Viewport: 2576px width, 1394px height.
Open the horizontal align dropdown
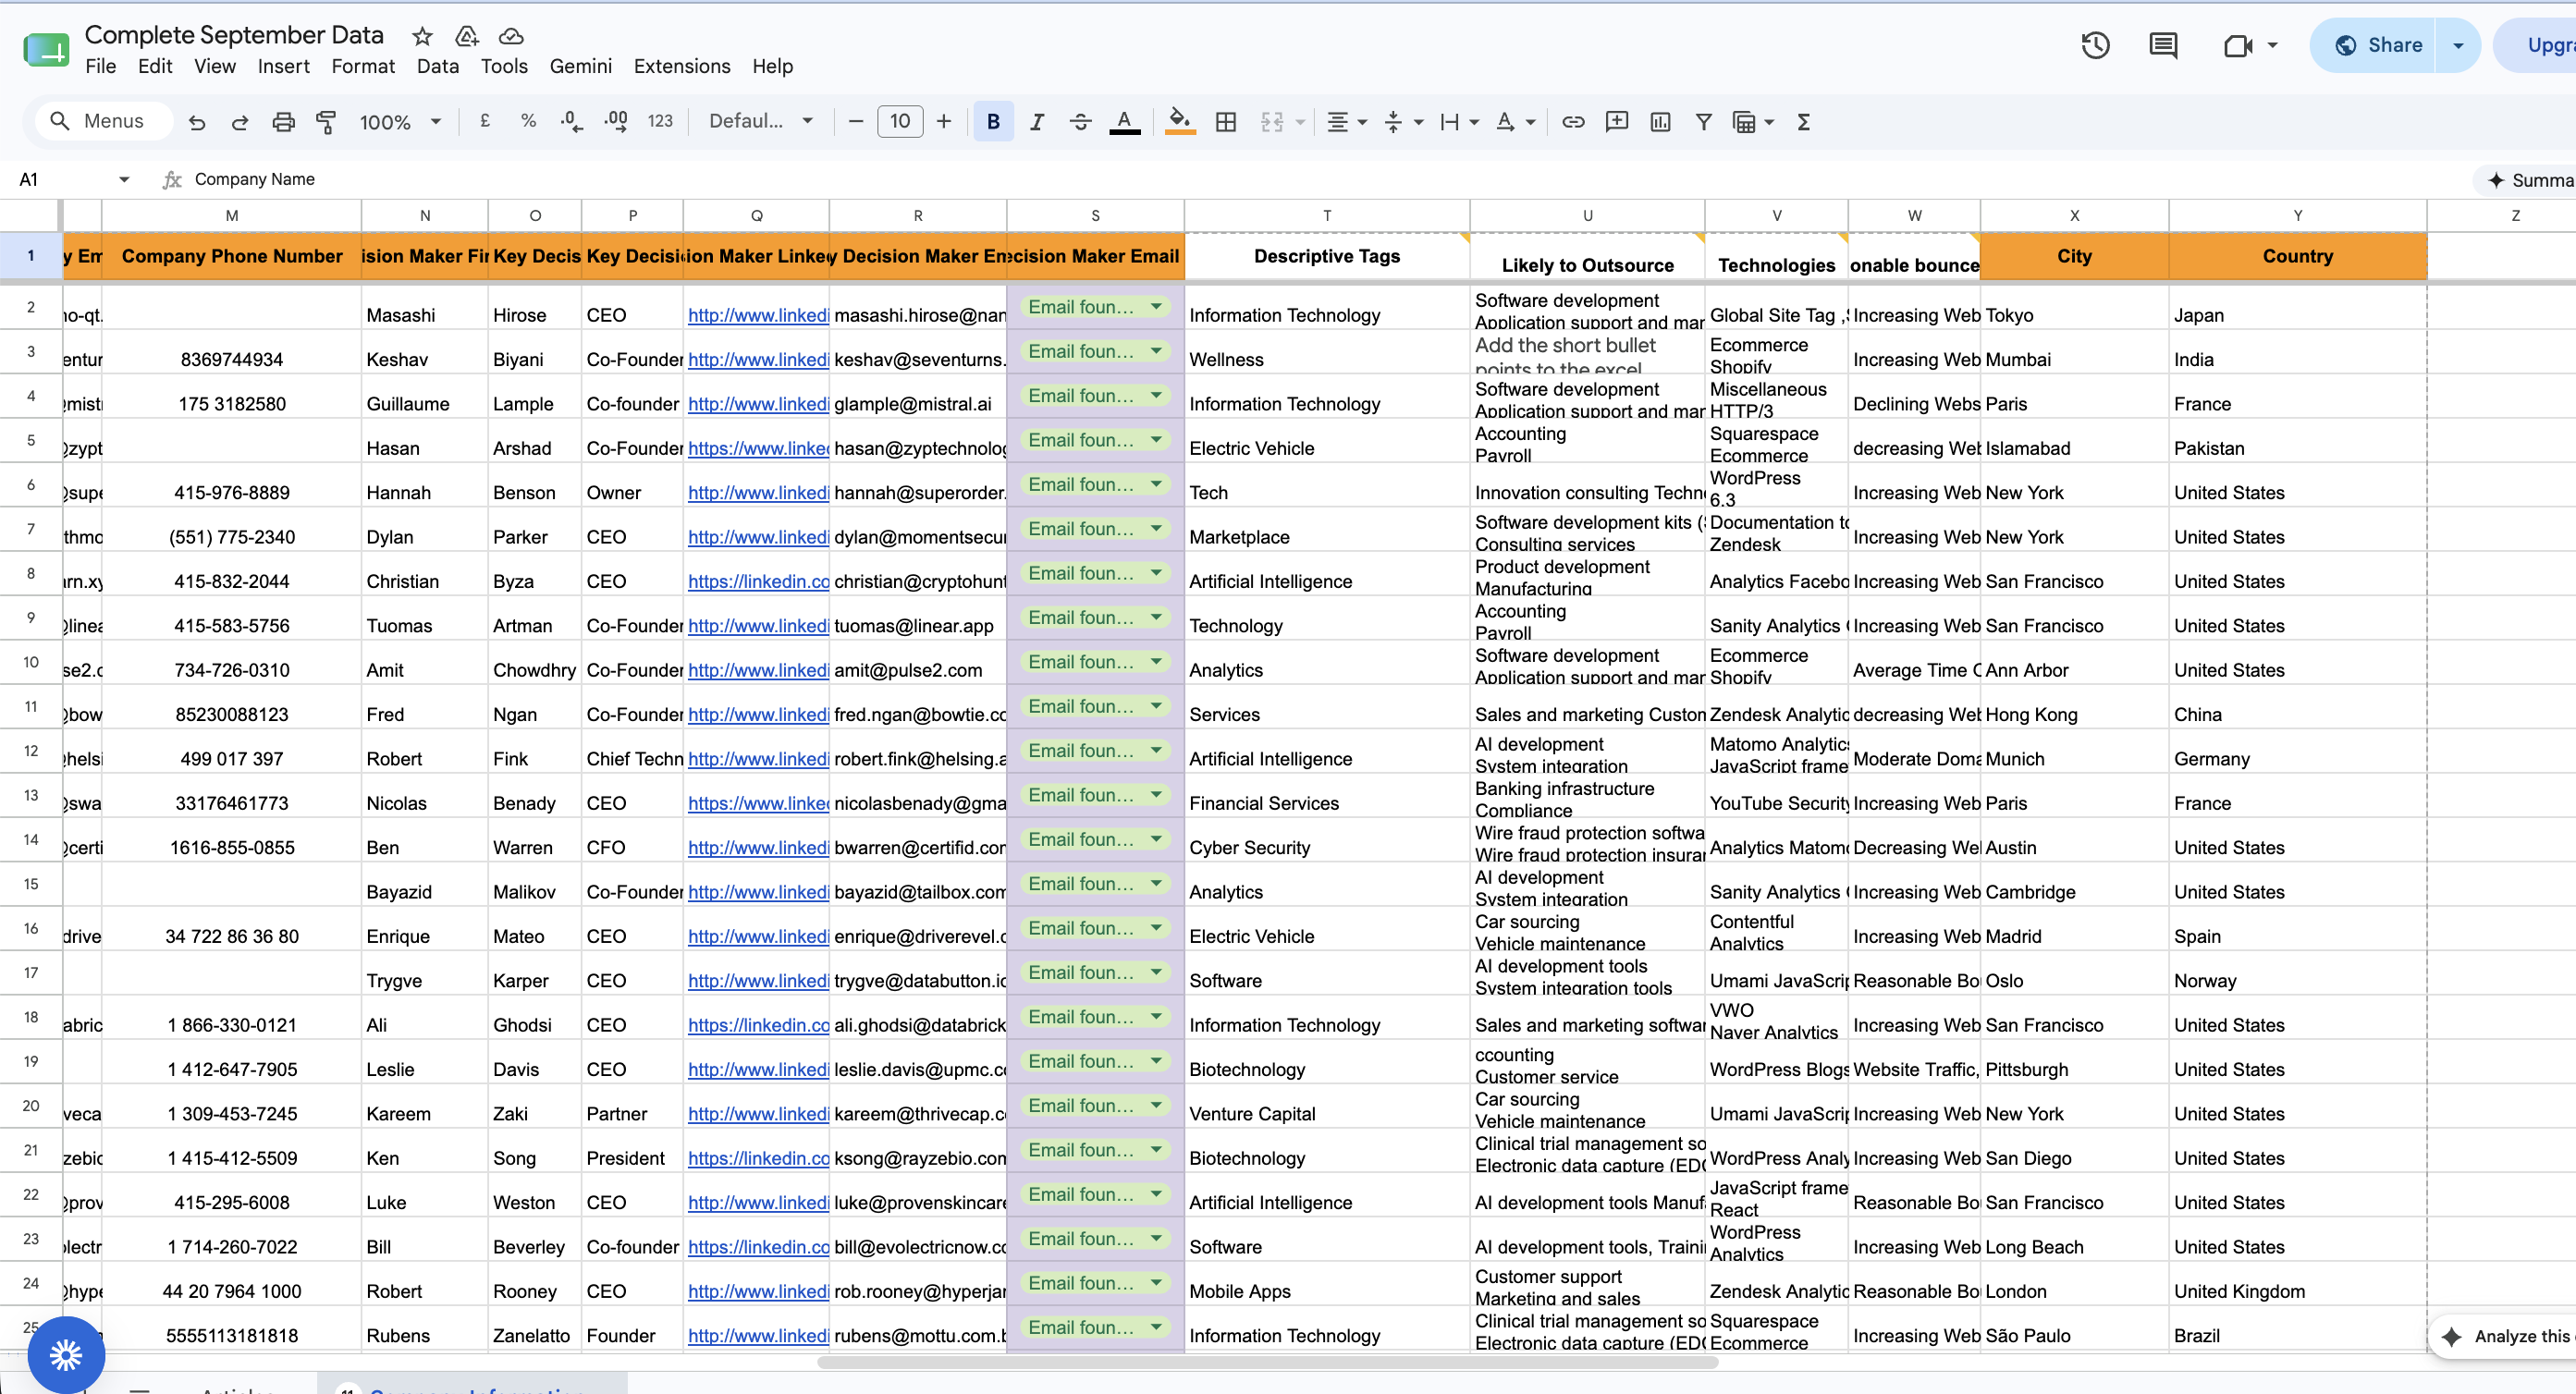[x=1347, y=122]
